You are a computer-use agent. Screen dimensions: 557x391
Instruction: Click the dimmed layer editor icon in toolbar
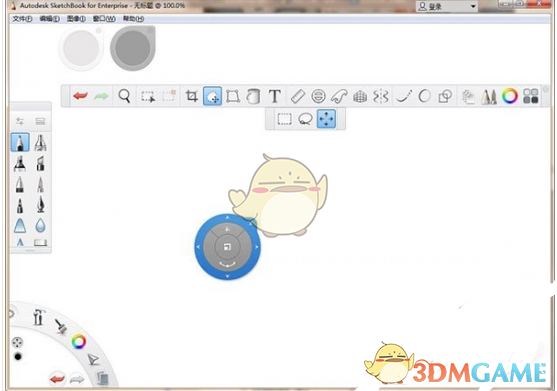pos(468,97)
